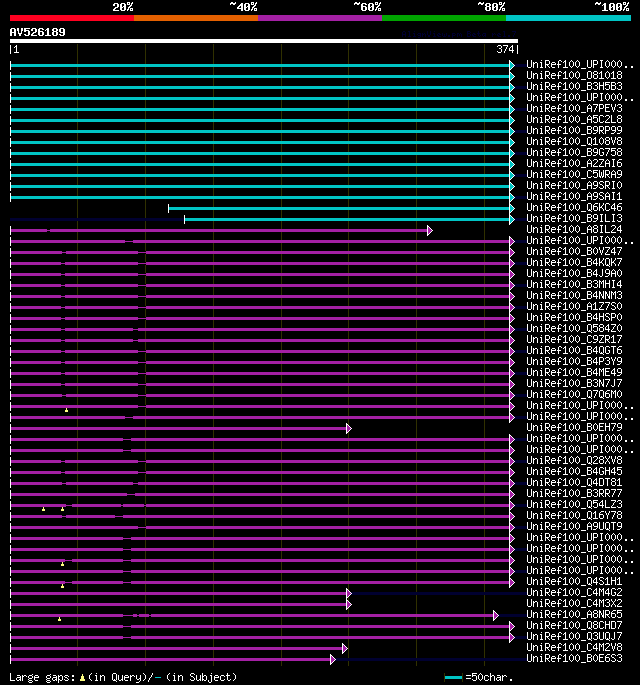View hit UniRef100_A8IL24
Viewport: 640px width, 685px height.
[574, 229]
